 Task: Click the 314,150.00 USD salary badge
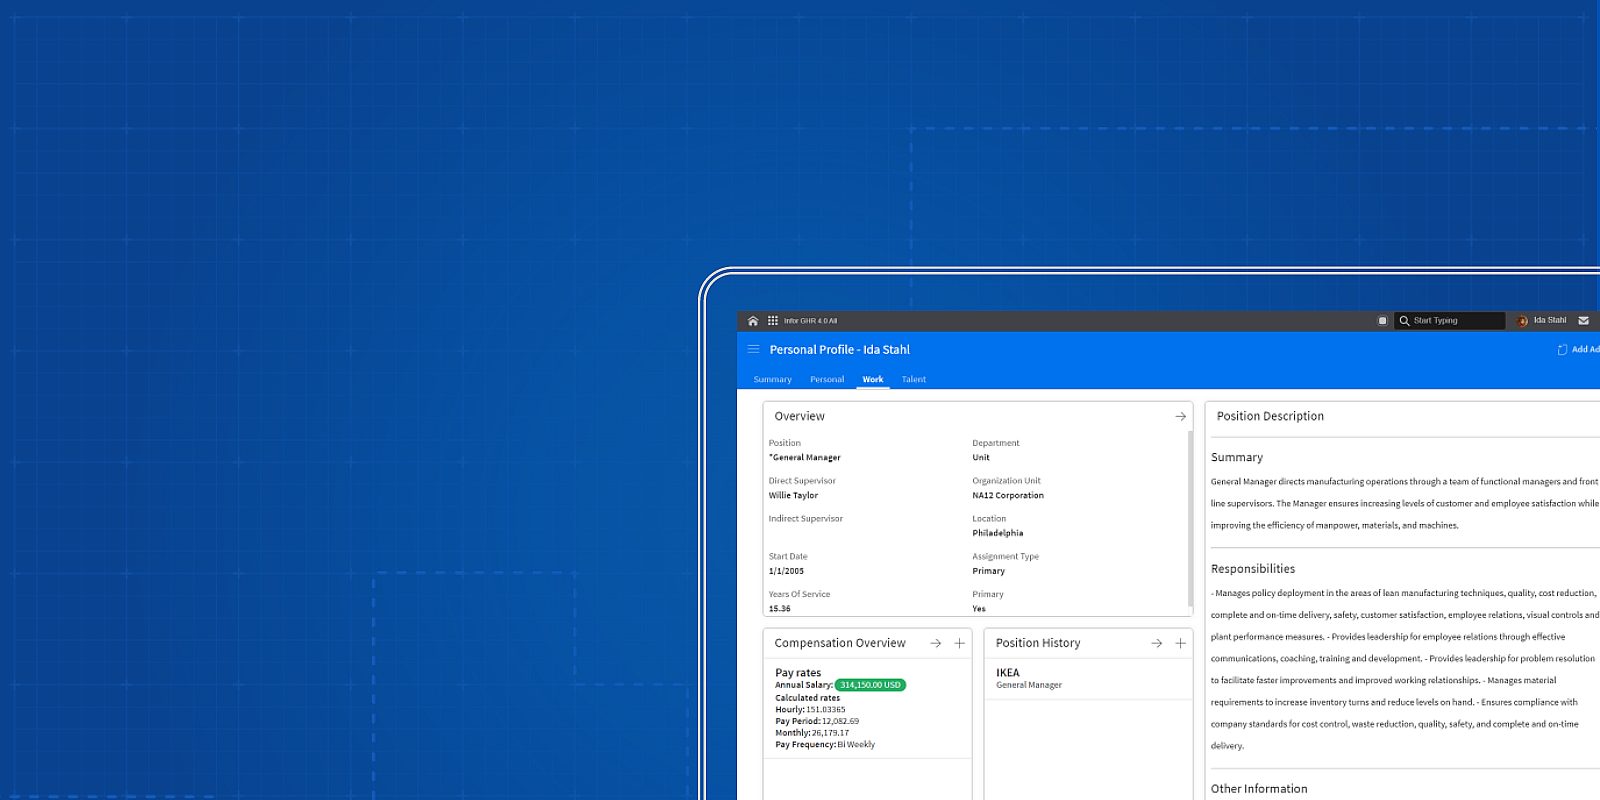870,685
